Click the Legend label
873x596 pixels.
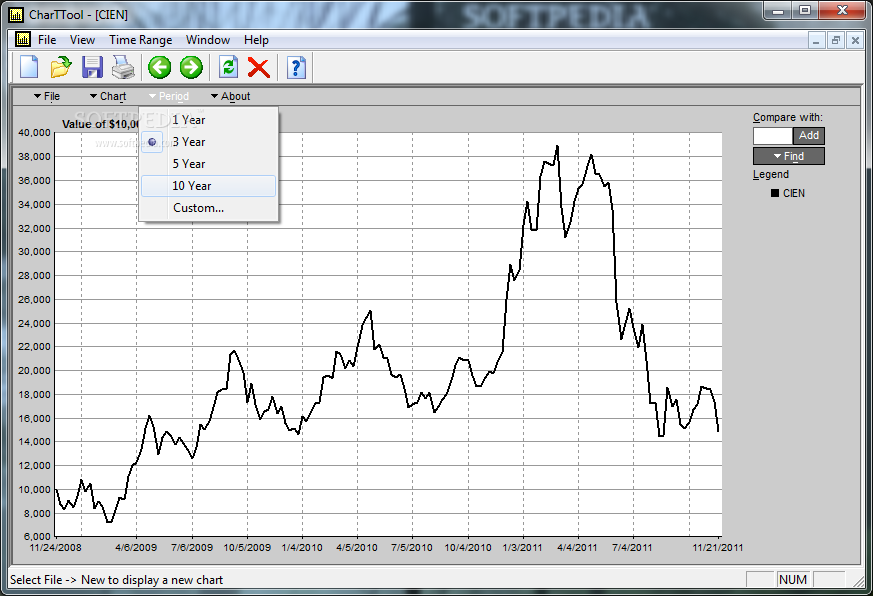pos(771,174)
